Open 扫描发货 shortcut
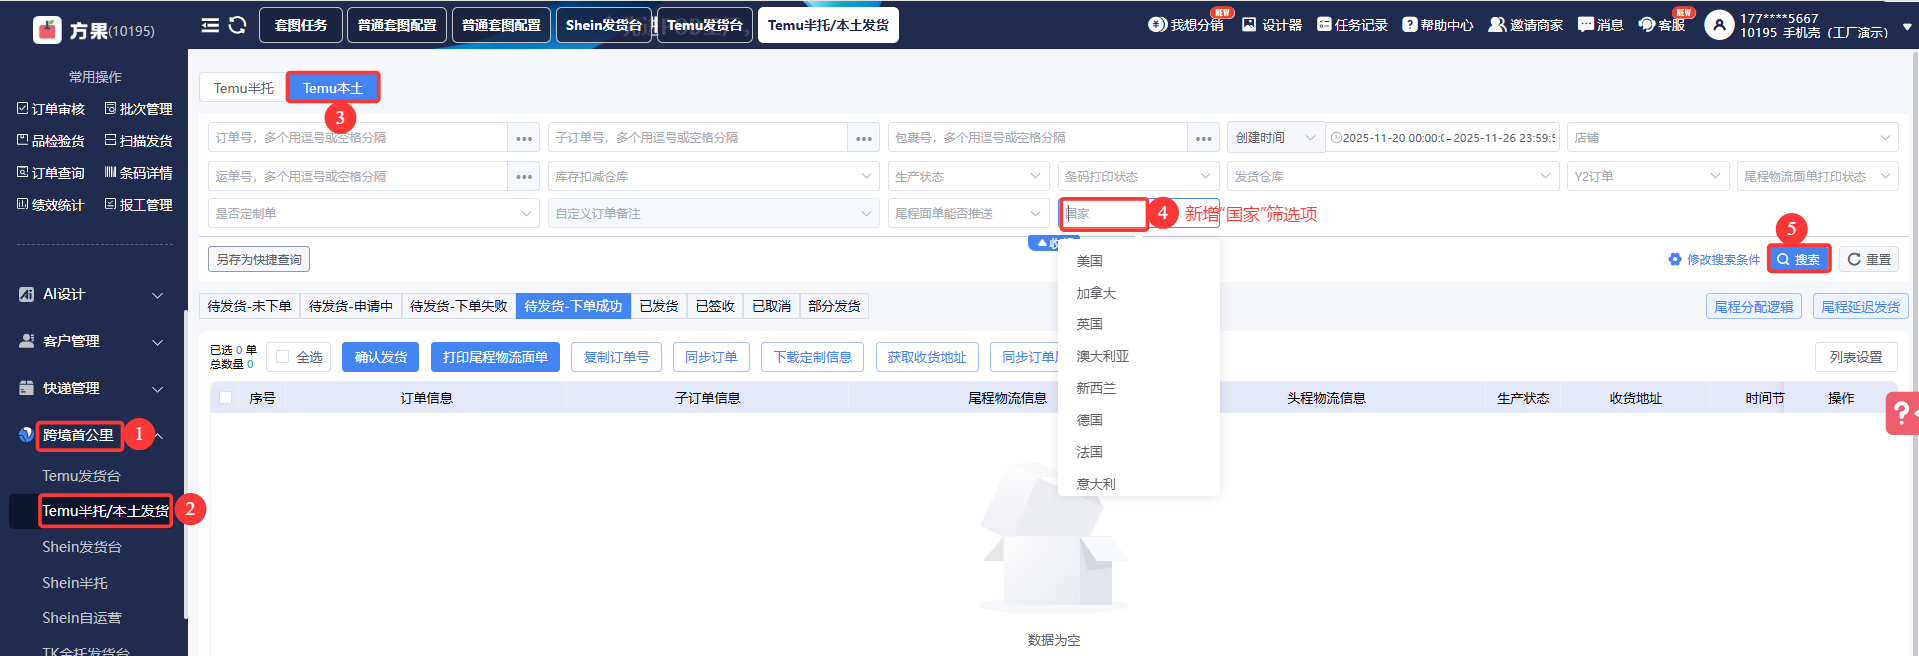Viewport: 1919px width, 656px height. (x=138, y=141)
